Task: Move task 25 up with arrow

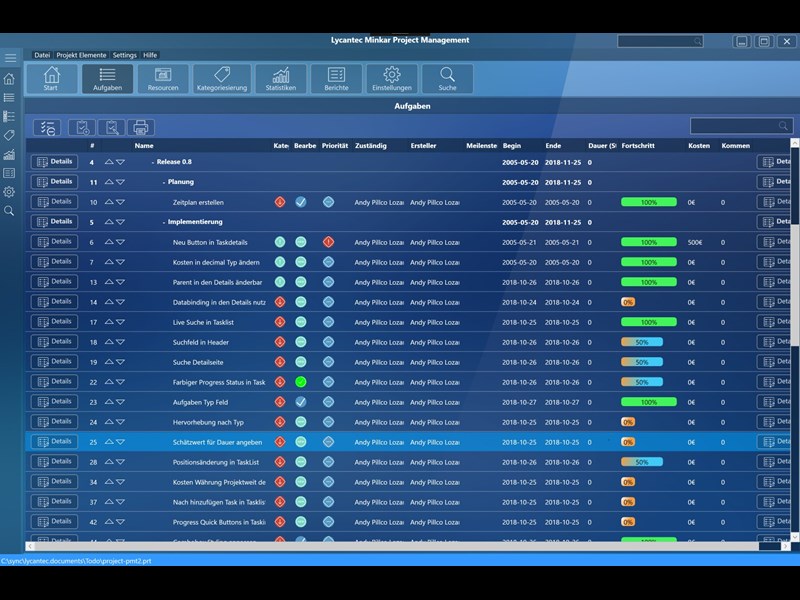Action: 109,441
